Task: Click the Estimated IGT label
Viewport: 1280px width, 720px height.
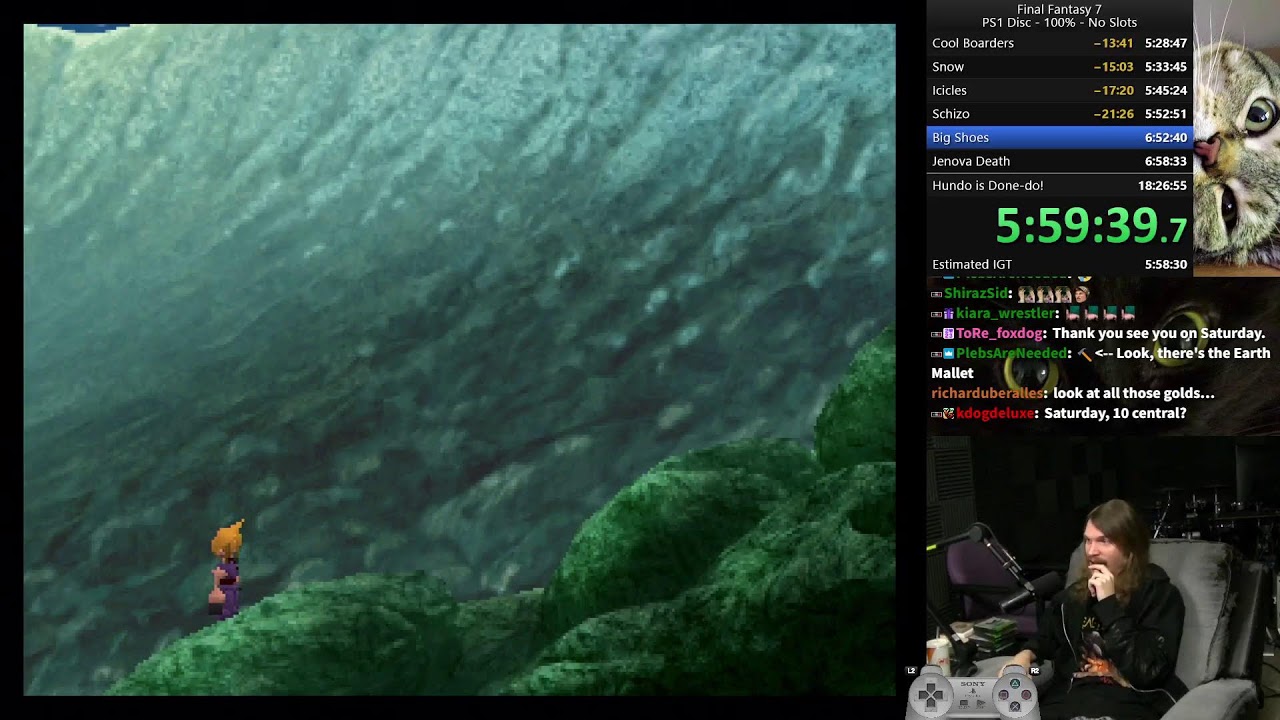Action: pos(972,264)
